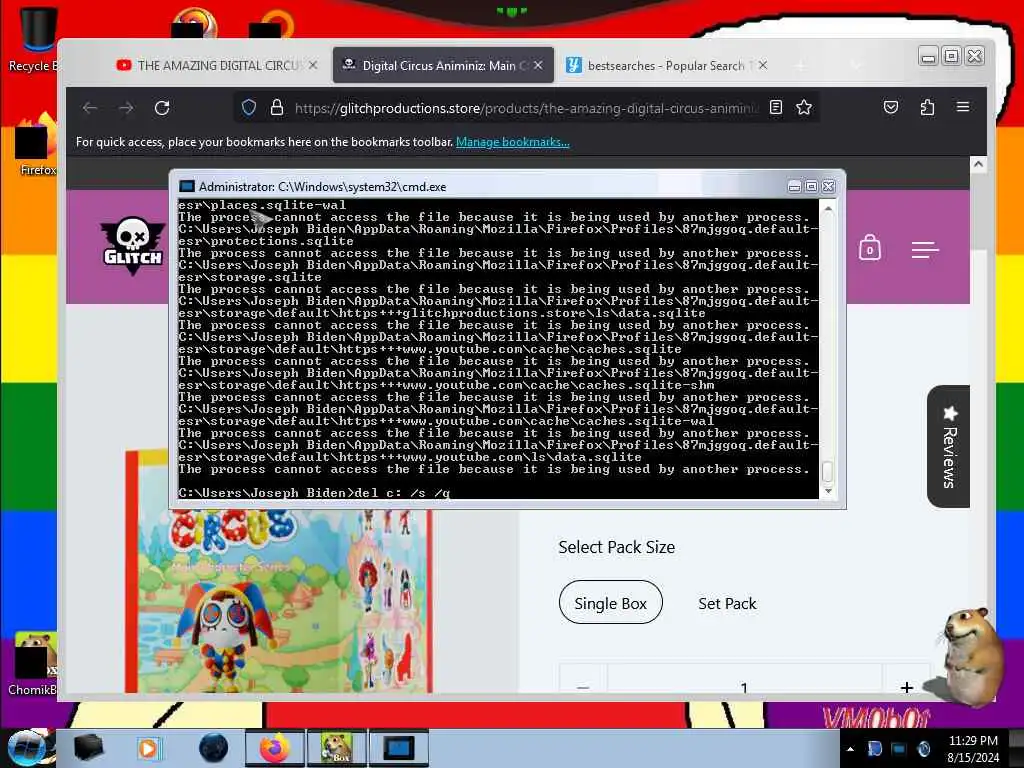Open the dark globe taskbar icon

click(213, 748)
